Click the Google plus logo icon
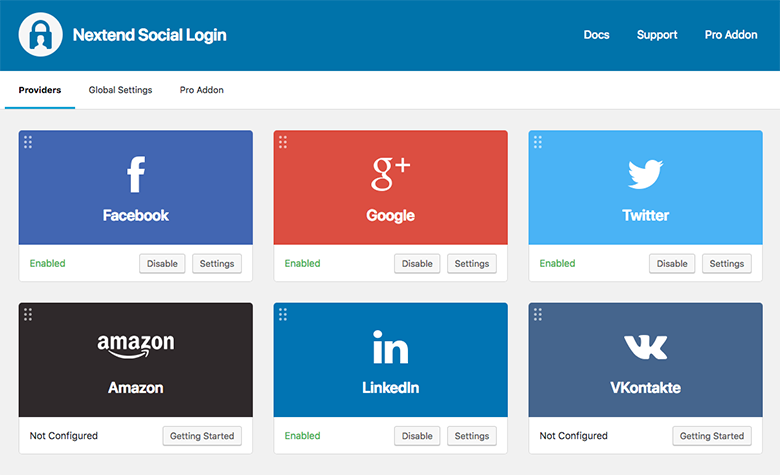 [390, 174]
